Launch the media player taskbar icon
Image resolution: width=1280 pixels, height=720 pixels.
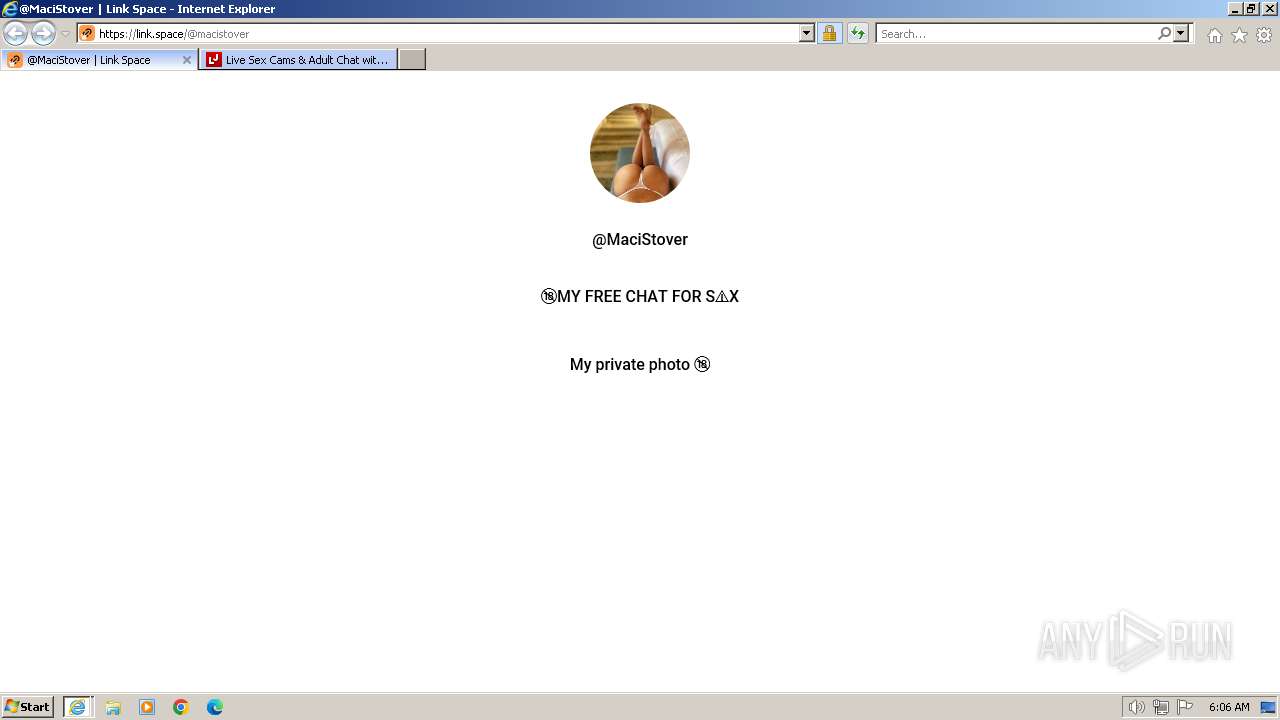tap(147, 707)
